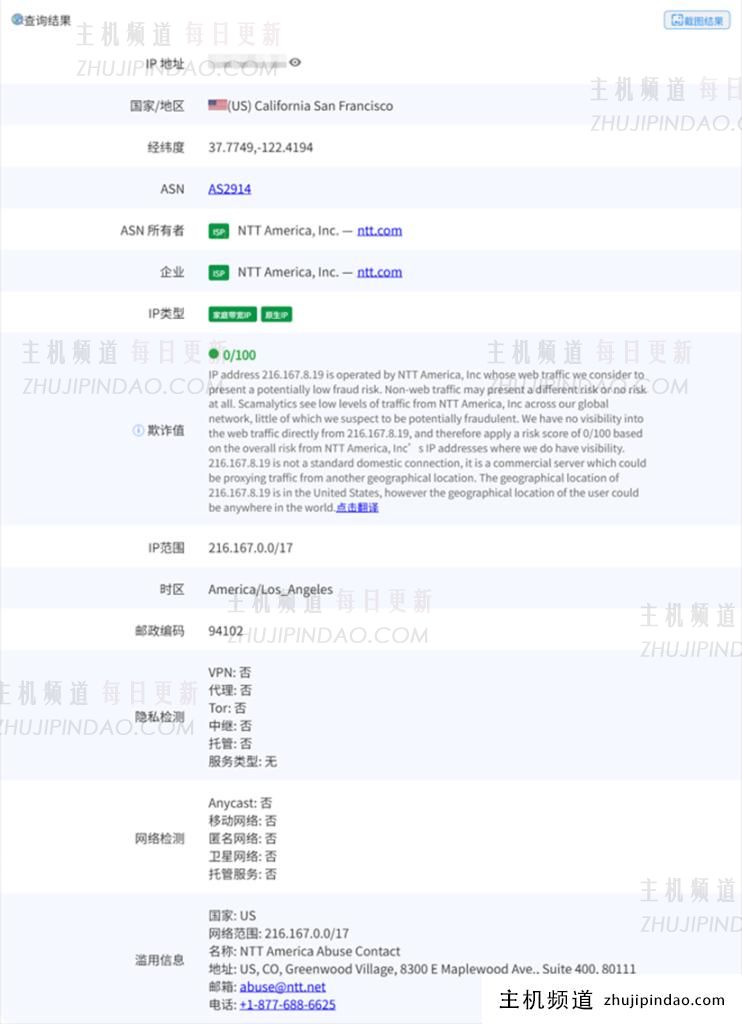Viewport: 742px width, 1024px height.
Task: Click the green fraud score dot
Action: point(214,354)
